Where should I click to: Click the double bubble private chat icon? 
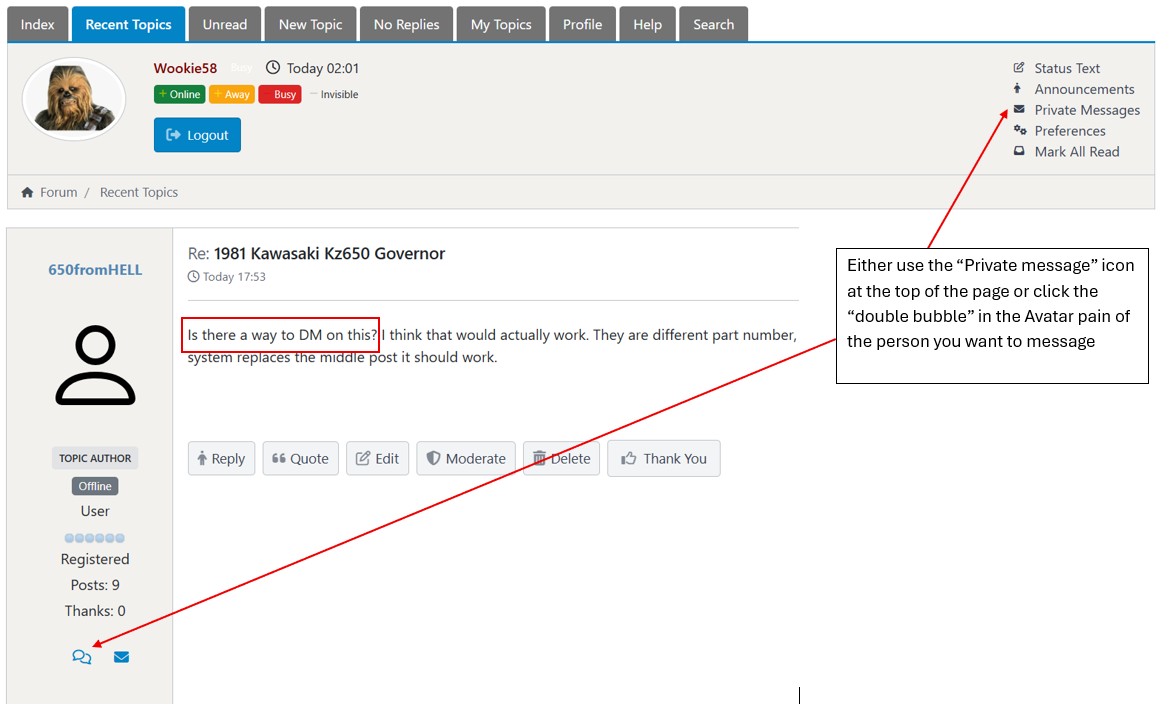(x=82, y=657)
